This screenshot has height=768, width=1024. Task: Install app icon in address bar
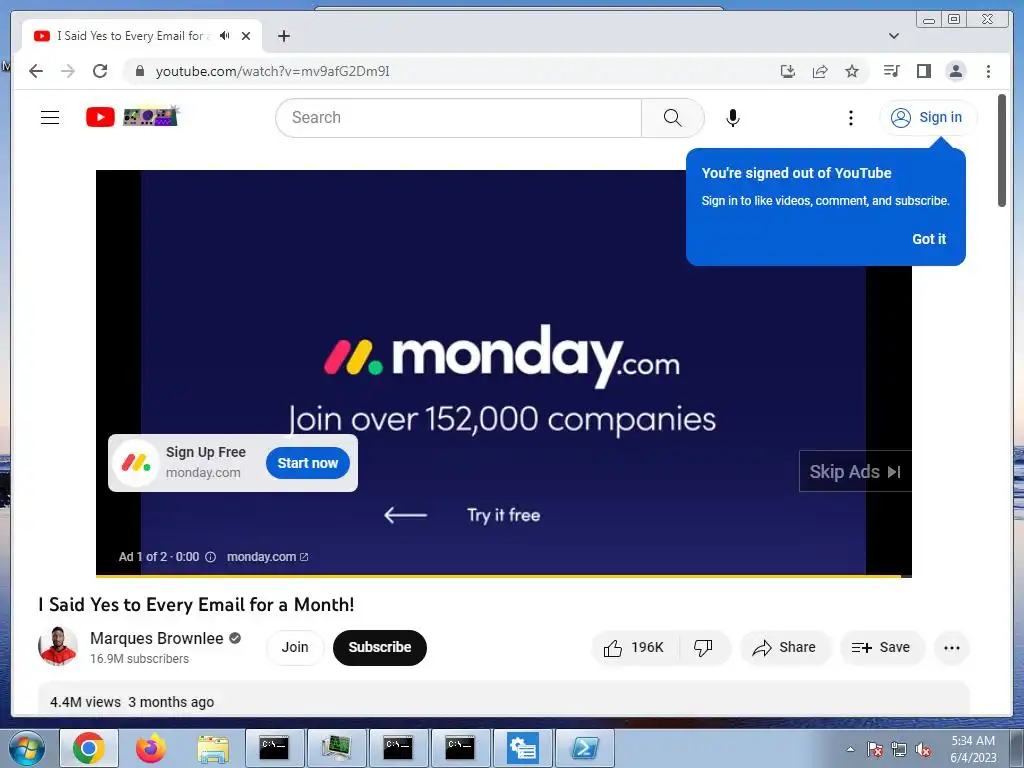click(x=788, y=71)
